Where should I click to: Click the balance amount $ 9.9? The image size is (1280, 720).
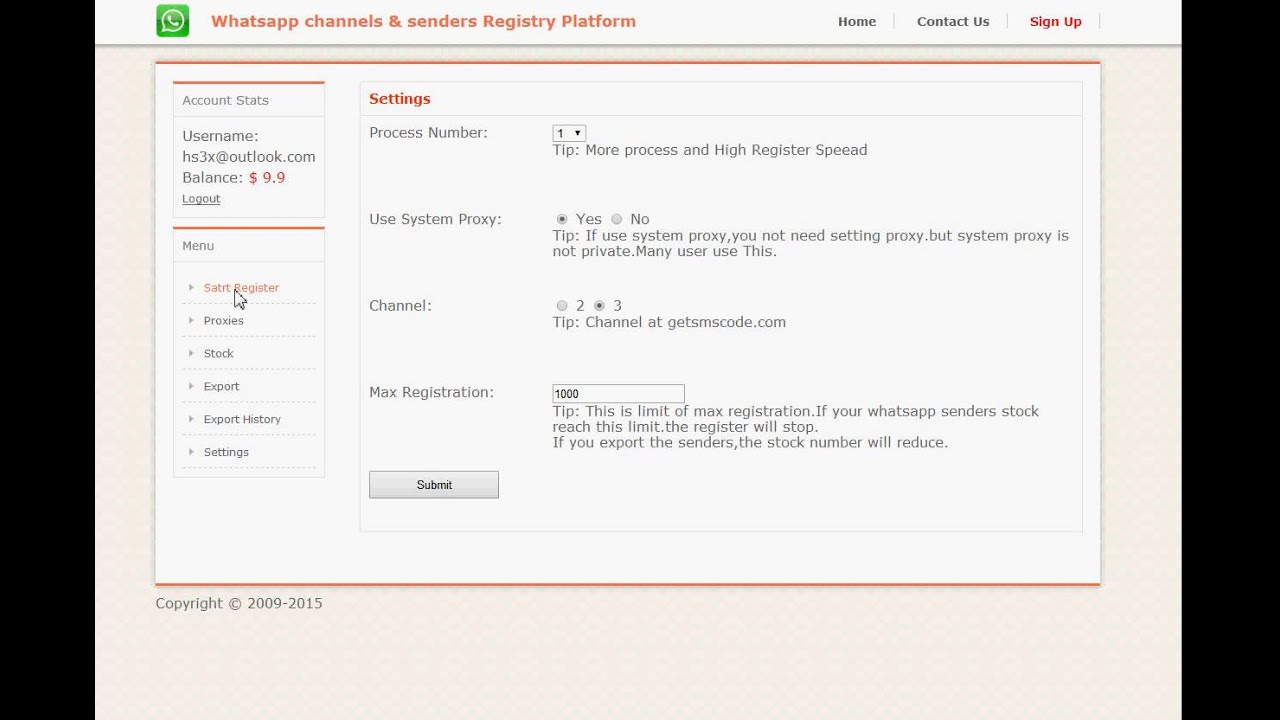[x=267, y=178]
